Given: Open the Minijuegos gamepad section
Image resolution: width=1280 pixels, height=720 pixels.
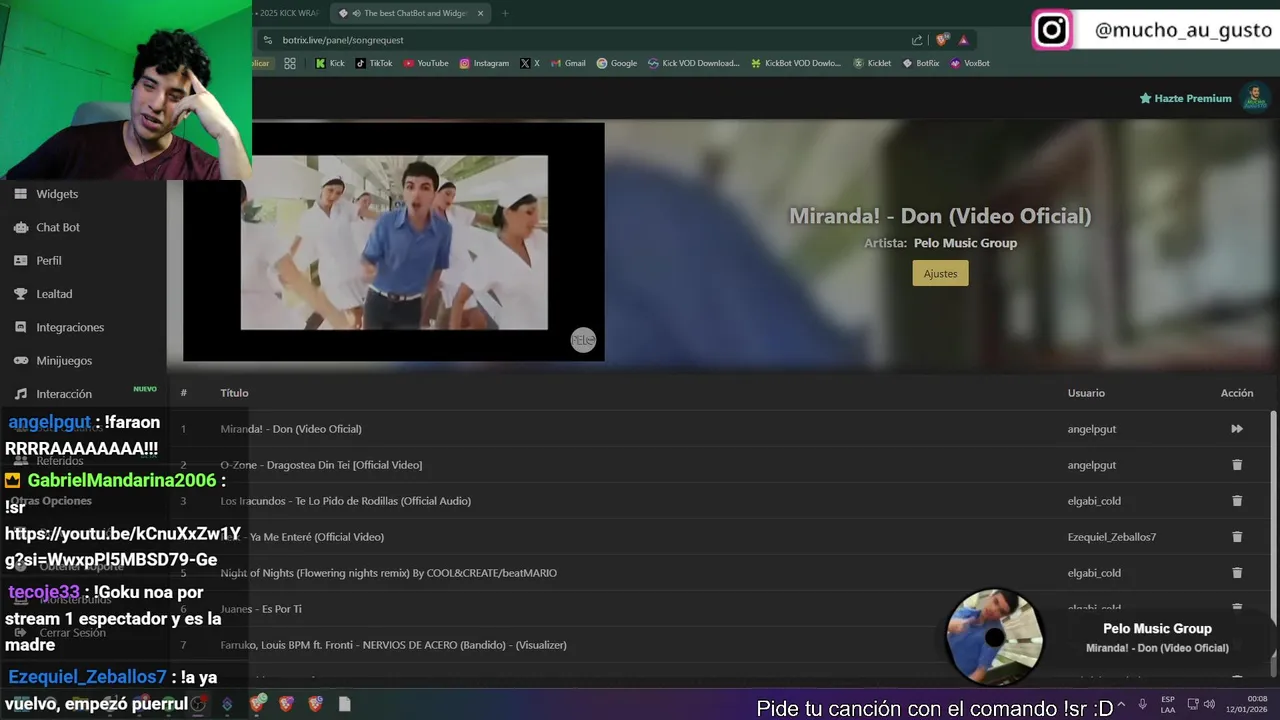Looking at the screenshot, I should point(64,360).
